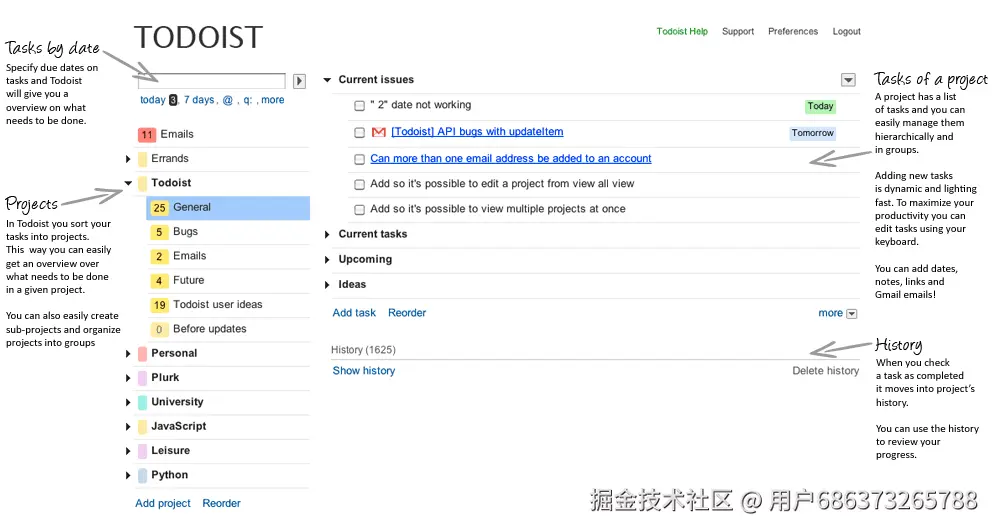Expand the Plurk project
The image size is (995, 531).
point(128,378)
